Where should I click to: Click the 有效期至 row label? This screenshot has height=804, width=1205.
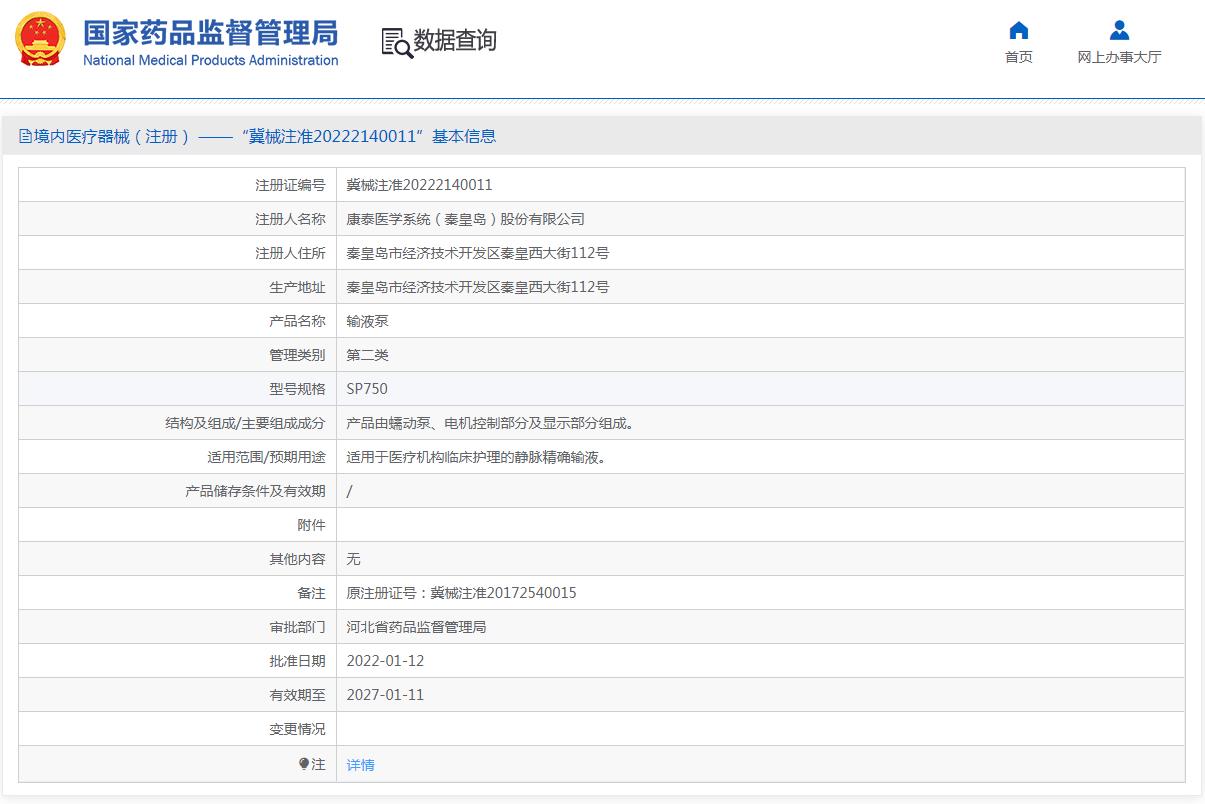[x=297, y=695]
